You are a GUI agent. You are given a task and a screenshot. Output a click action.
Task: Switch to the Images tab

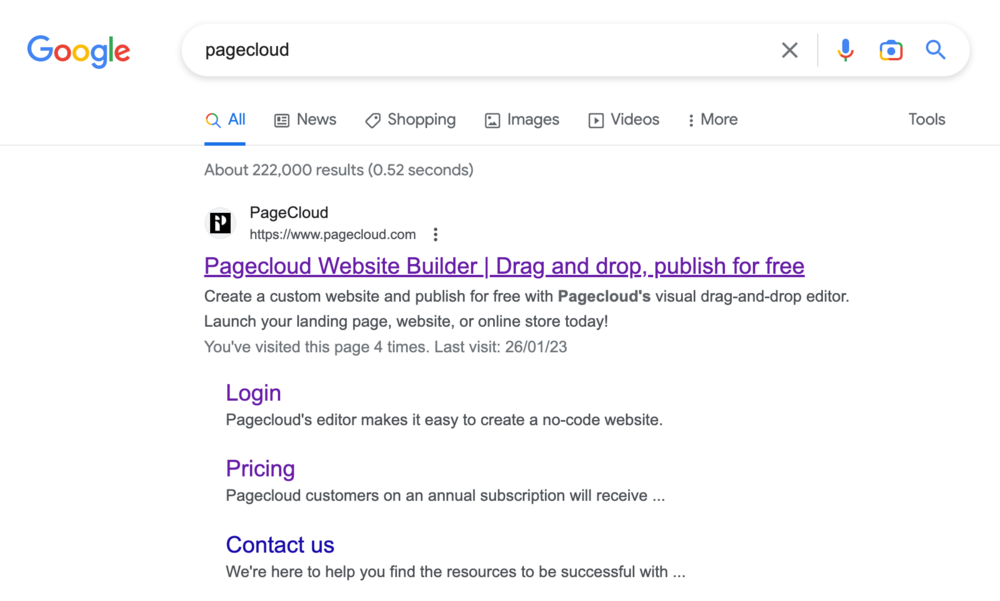click(x=522, y=120)
